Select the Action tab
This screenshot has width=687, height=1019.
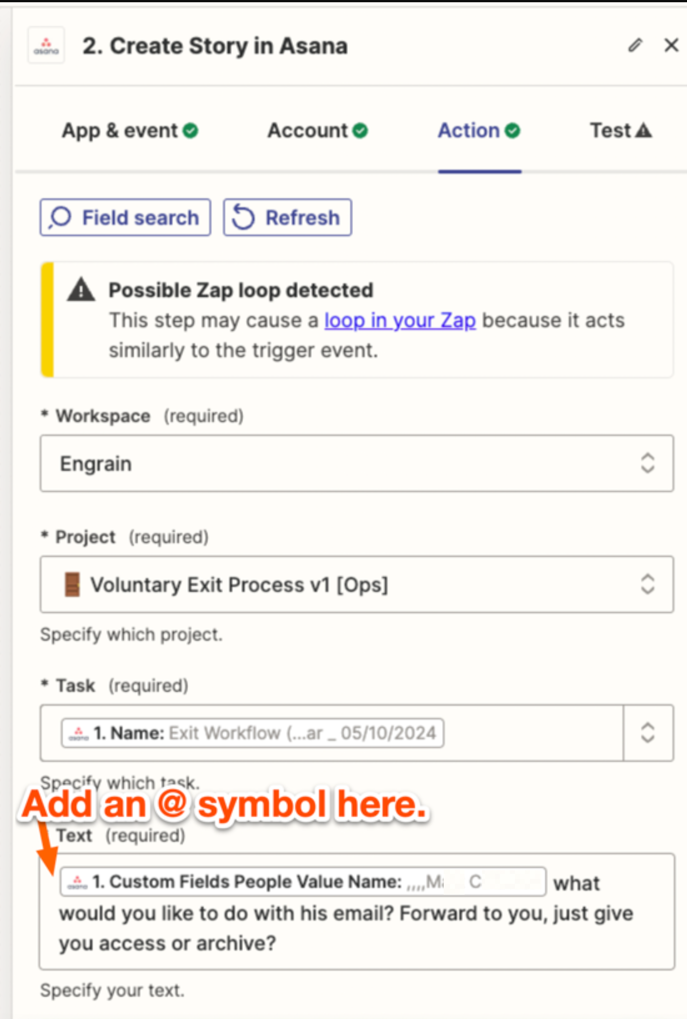tap(468, 131)
